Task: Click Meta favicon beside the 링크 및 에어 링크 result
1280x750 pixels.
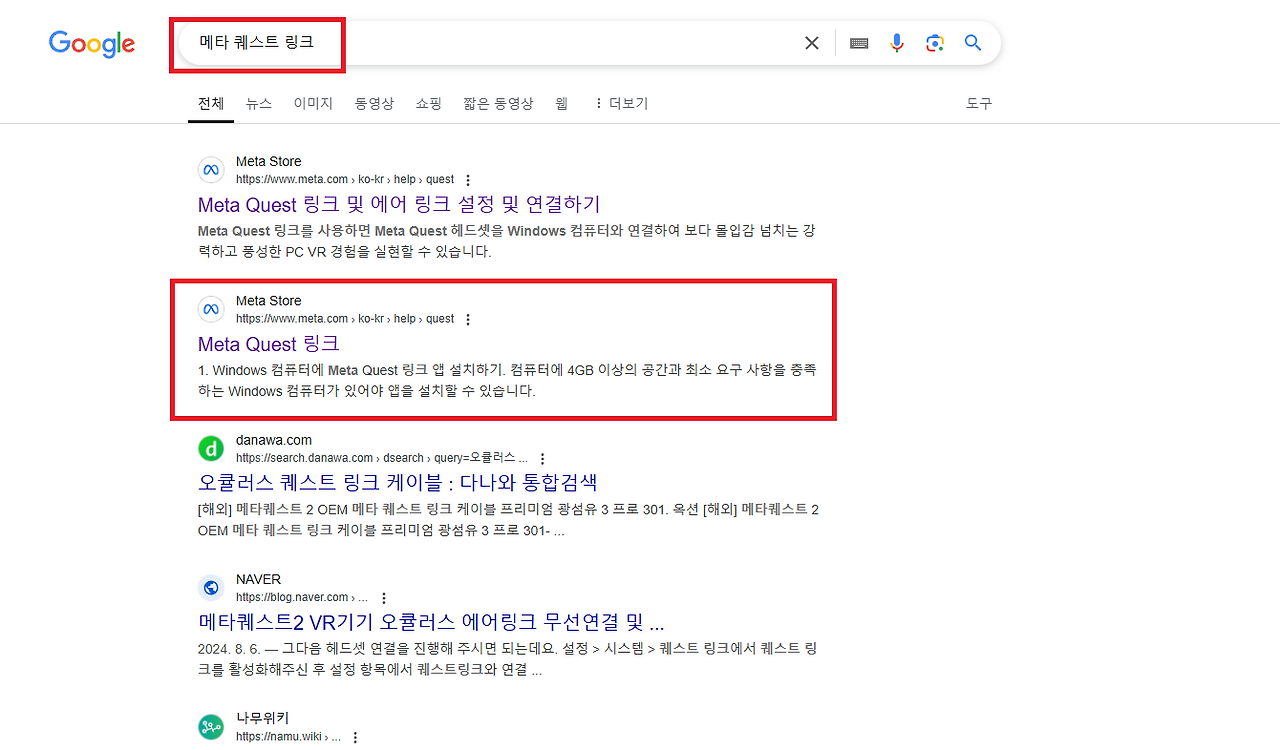Action: [211, 170]
